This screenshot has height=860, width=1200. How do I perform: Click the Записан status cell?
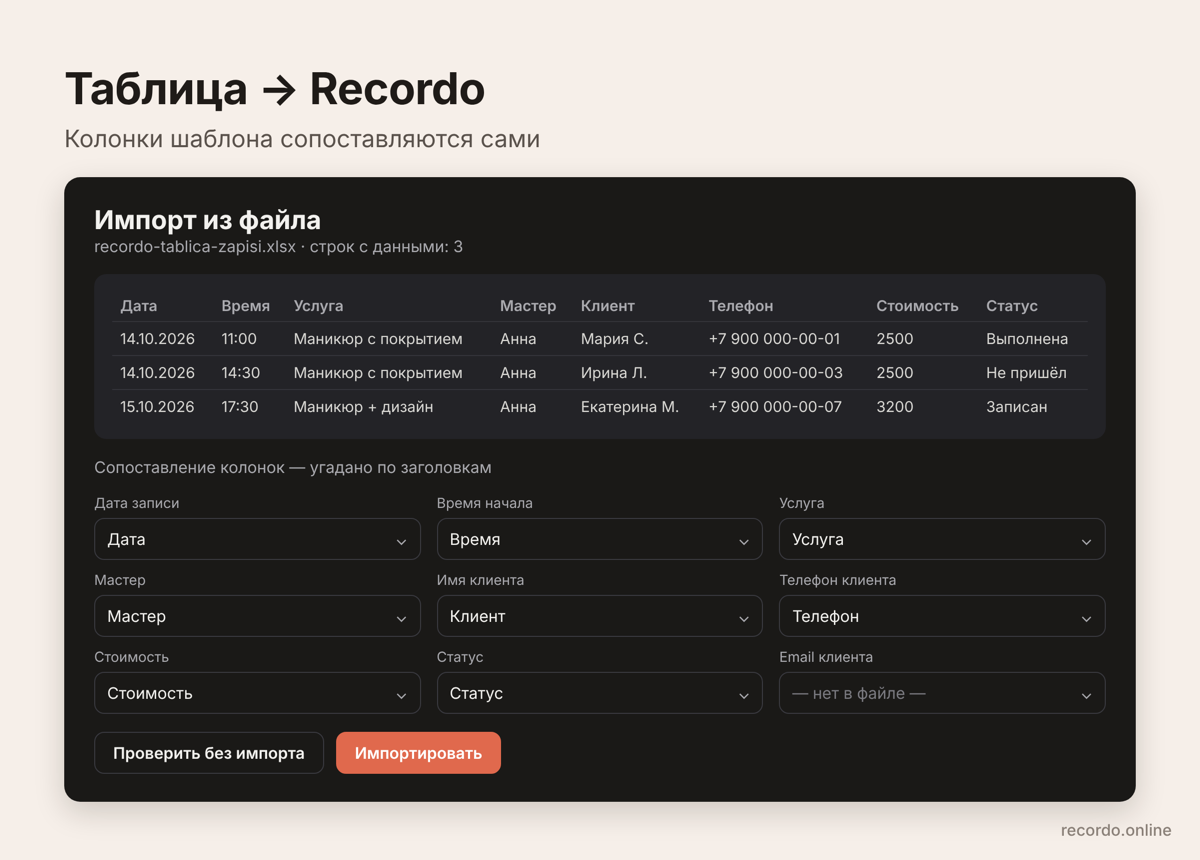pyautogui.click(x=1017, y=407)
